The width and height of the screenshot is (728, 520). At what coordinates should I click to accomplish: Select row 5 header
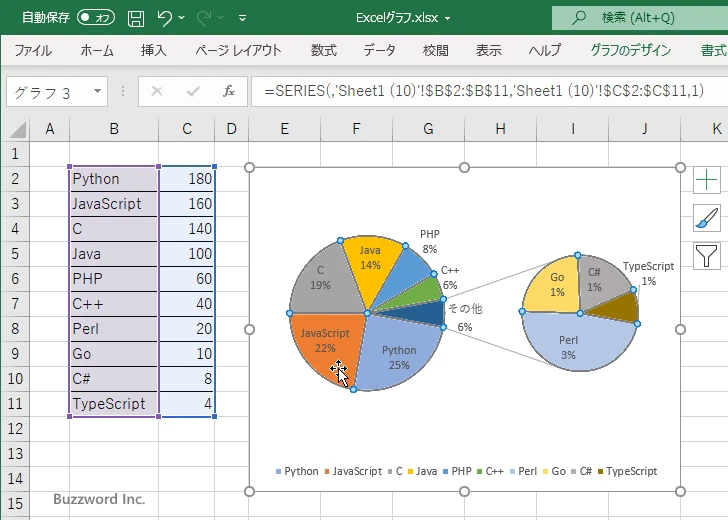click(15, 254)
